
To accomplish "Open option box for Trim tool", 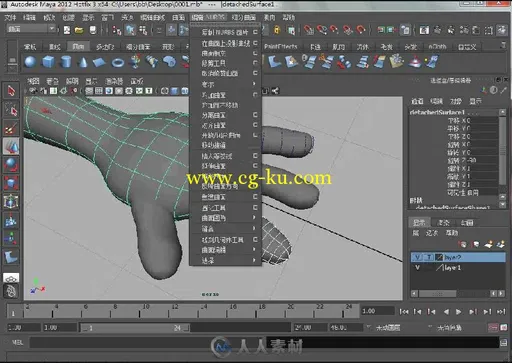I will [x=255, y=63].
